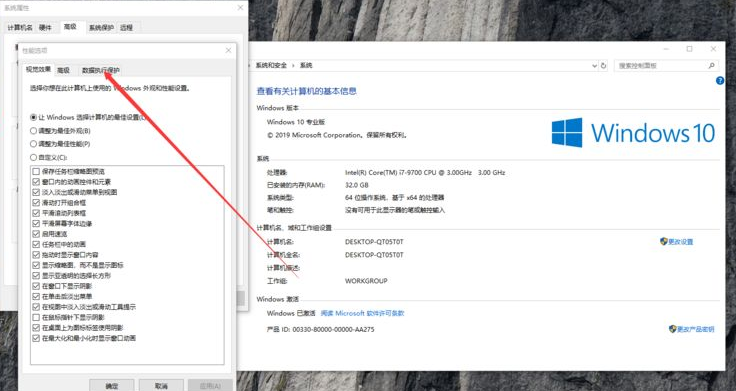
Task: Toggle 显示缩略图，而不是显示图标 checkbox
Action: point(36,265)
